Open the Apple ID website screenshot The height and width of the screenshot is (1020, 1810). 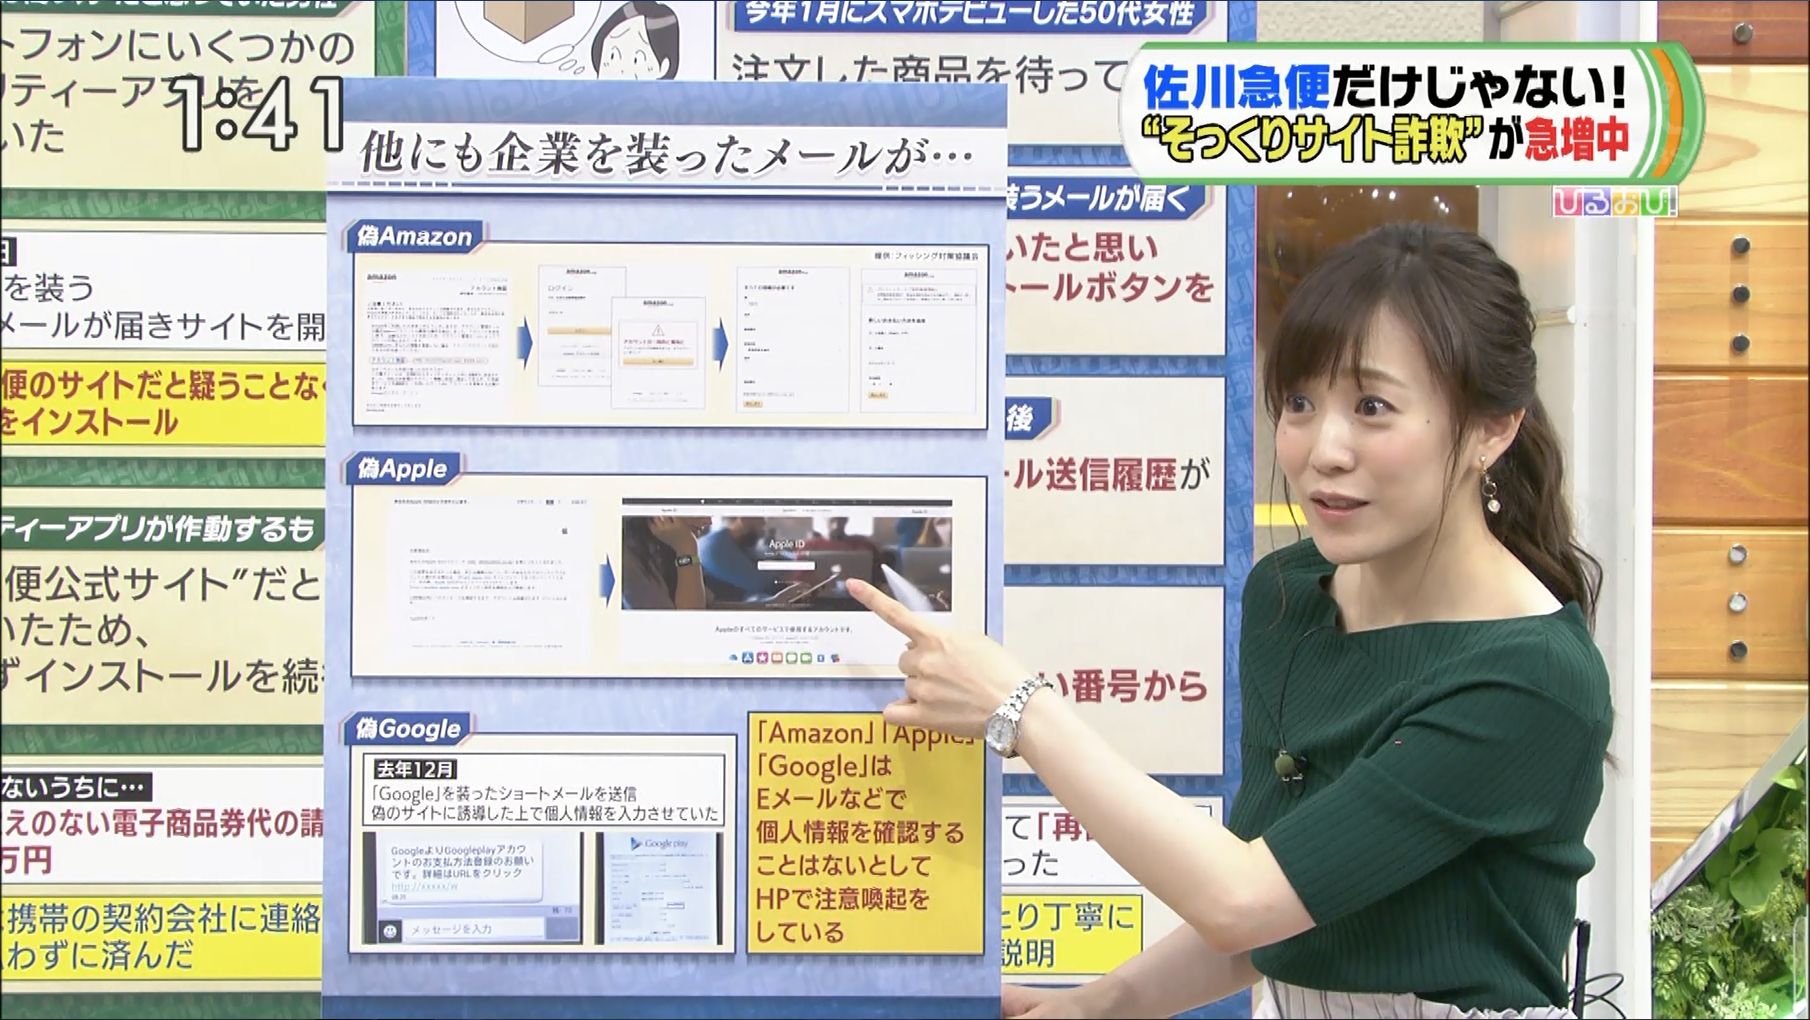point(787,555)
